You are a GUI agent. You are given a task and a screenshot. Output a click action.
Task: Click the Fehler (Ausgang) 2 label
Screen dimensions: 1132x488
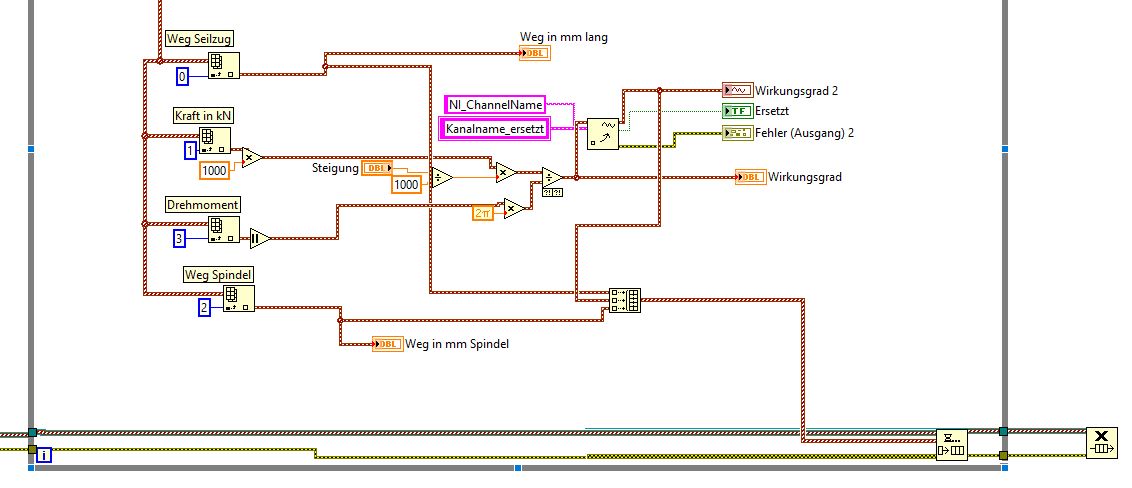[x=805, y=133]
